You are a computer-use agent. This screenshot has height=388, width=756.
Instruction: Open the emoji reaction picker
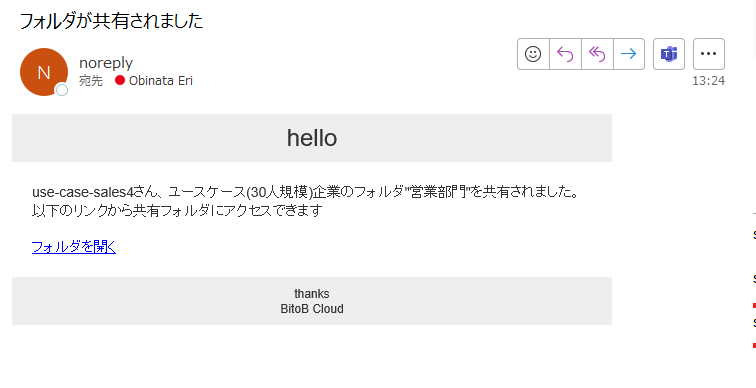click(x=533, y=54)
